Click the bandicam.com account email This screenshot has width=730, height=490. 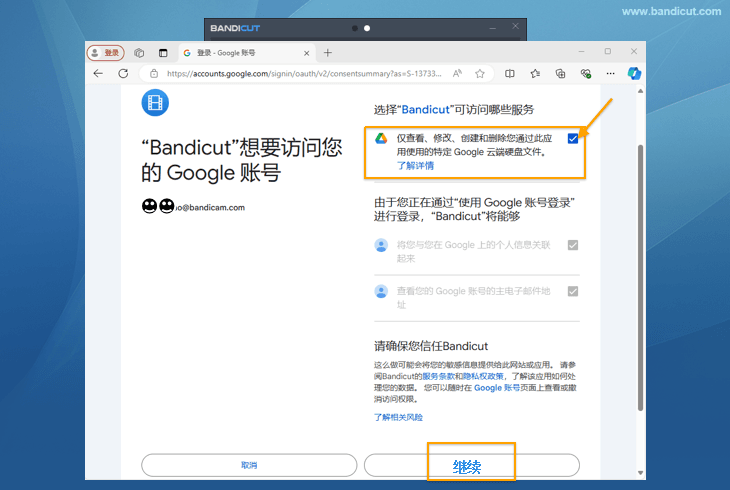pos(210,207)
